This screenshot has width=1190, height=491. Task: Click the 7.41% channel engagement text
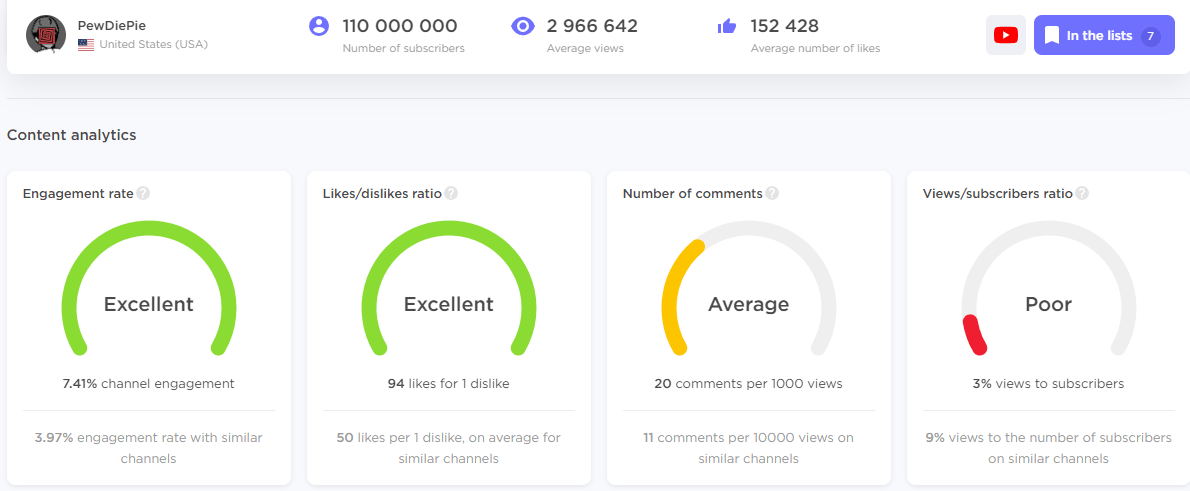click(149, 384)
